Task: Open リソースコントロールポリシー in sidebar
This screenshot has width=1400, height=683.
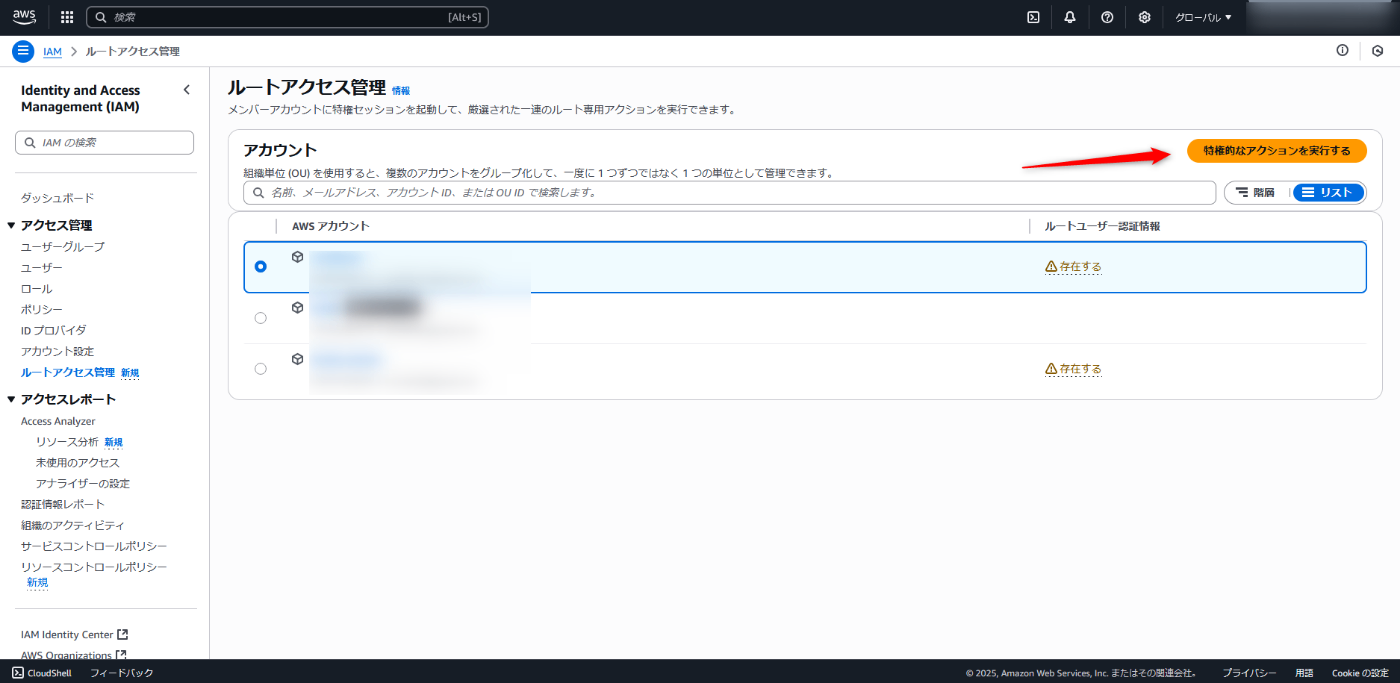Action: coord(94,567)
